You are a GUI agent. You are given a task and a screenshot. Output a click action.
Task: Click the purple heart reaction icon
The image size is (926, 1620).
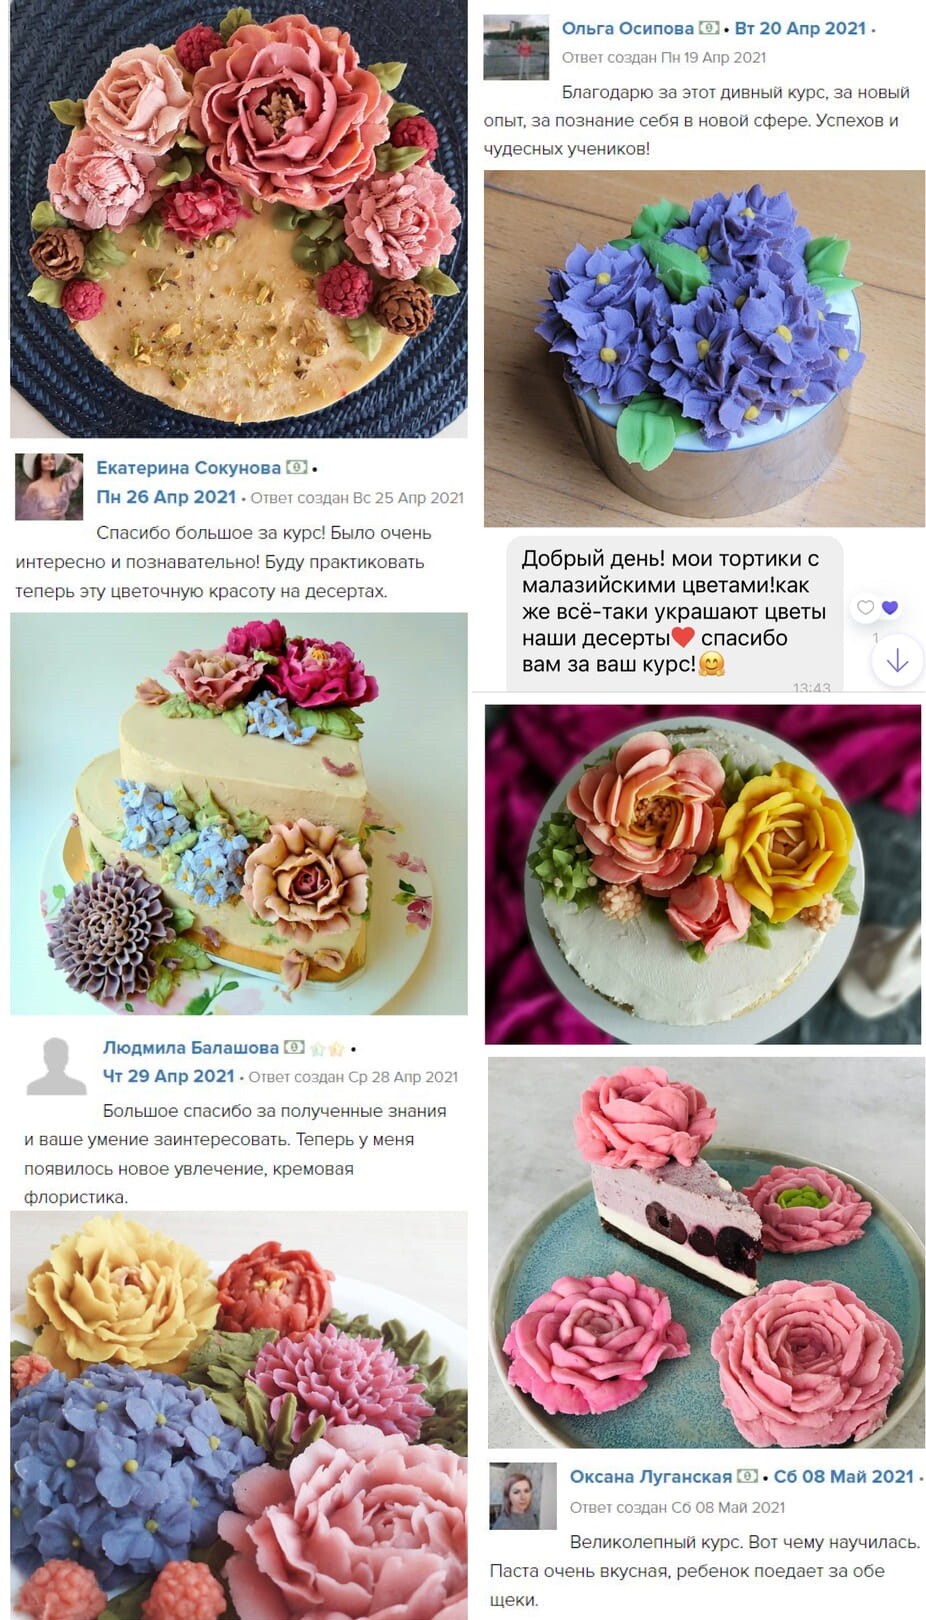pos(890,607)
